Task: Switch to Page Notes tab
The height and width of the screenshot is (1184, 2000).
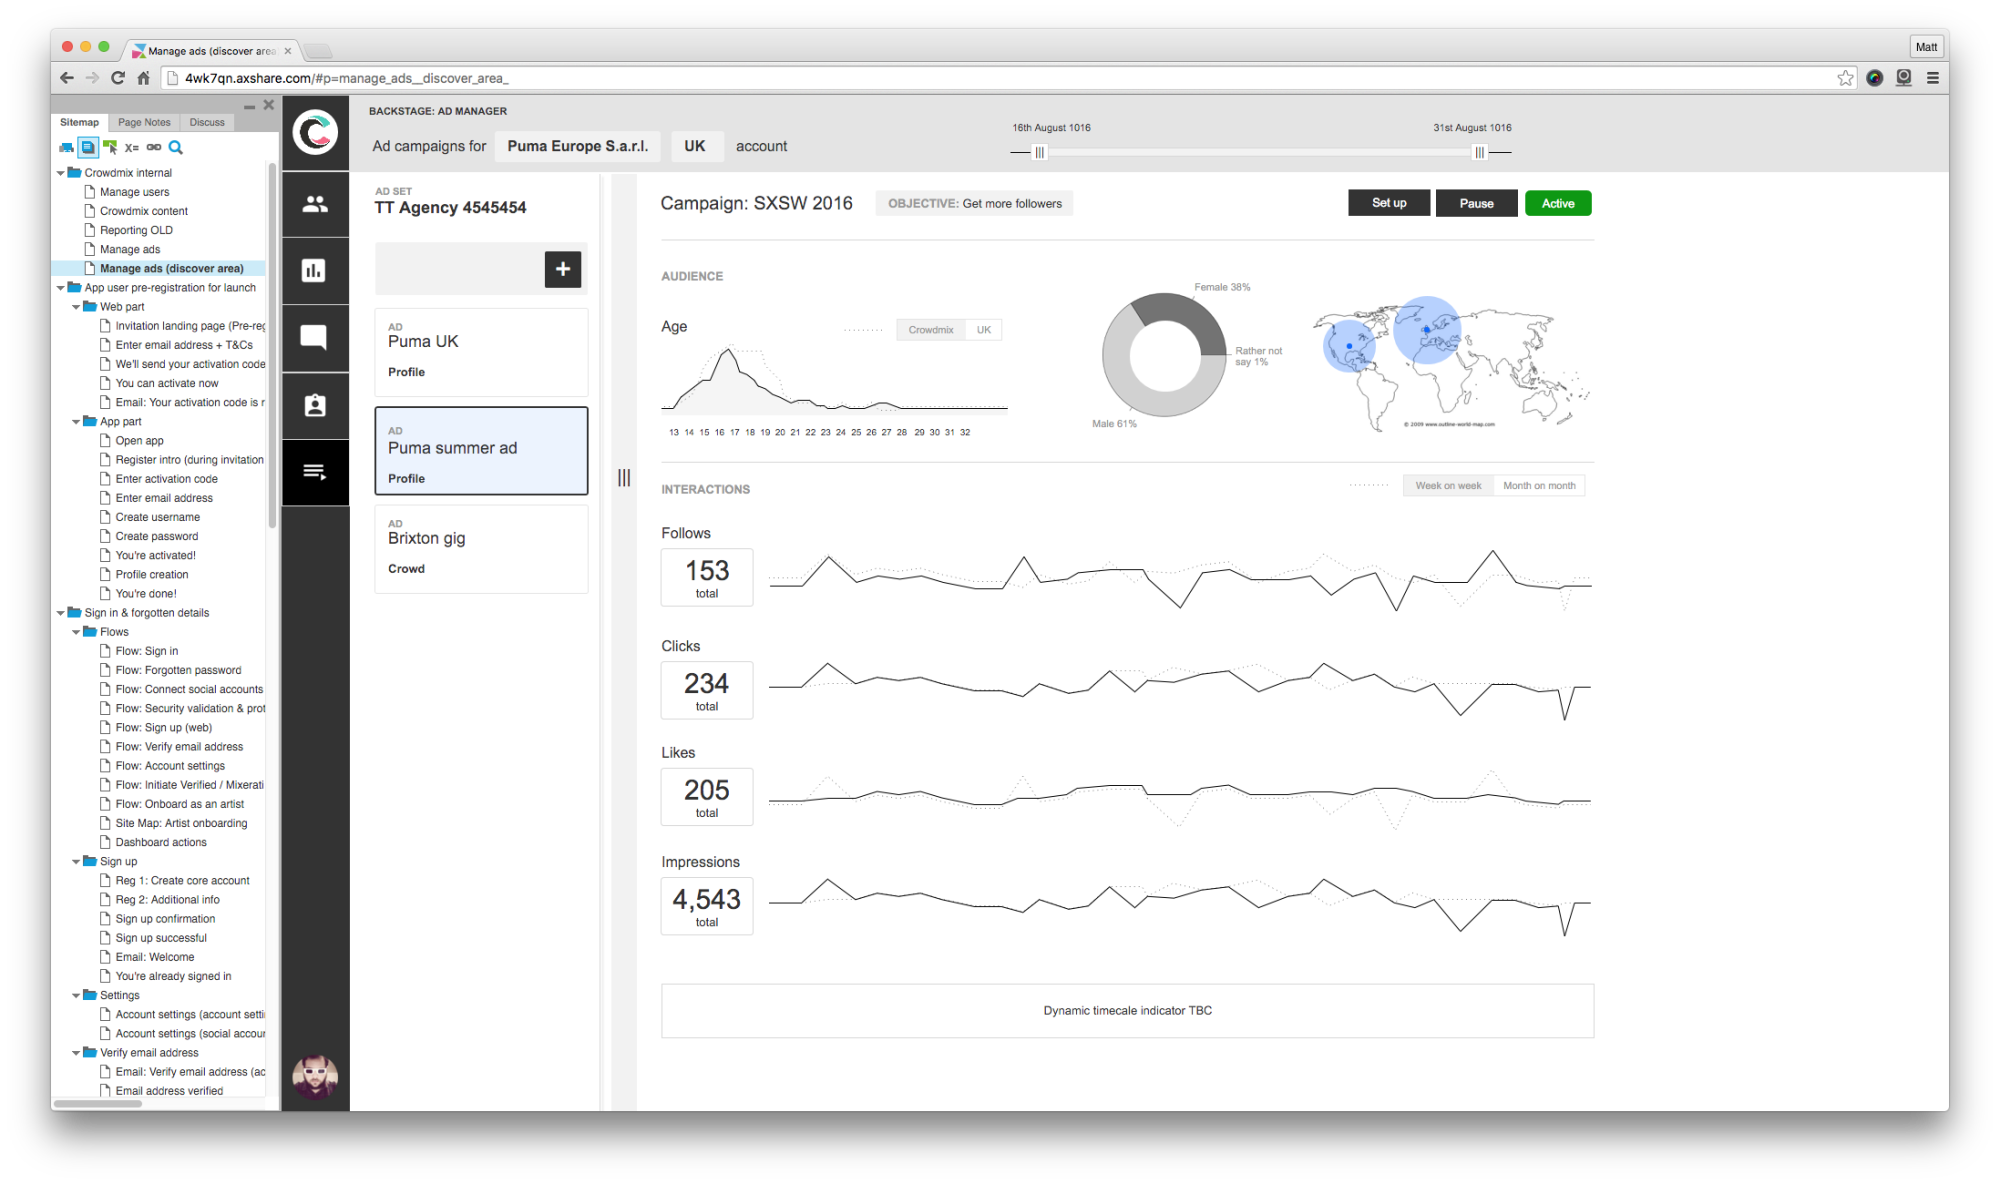Action: [x=144, y=122]
